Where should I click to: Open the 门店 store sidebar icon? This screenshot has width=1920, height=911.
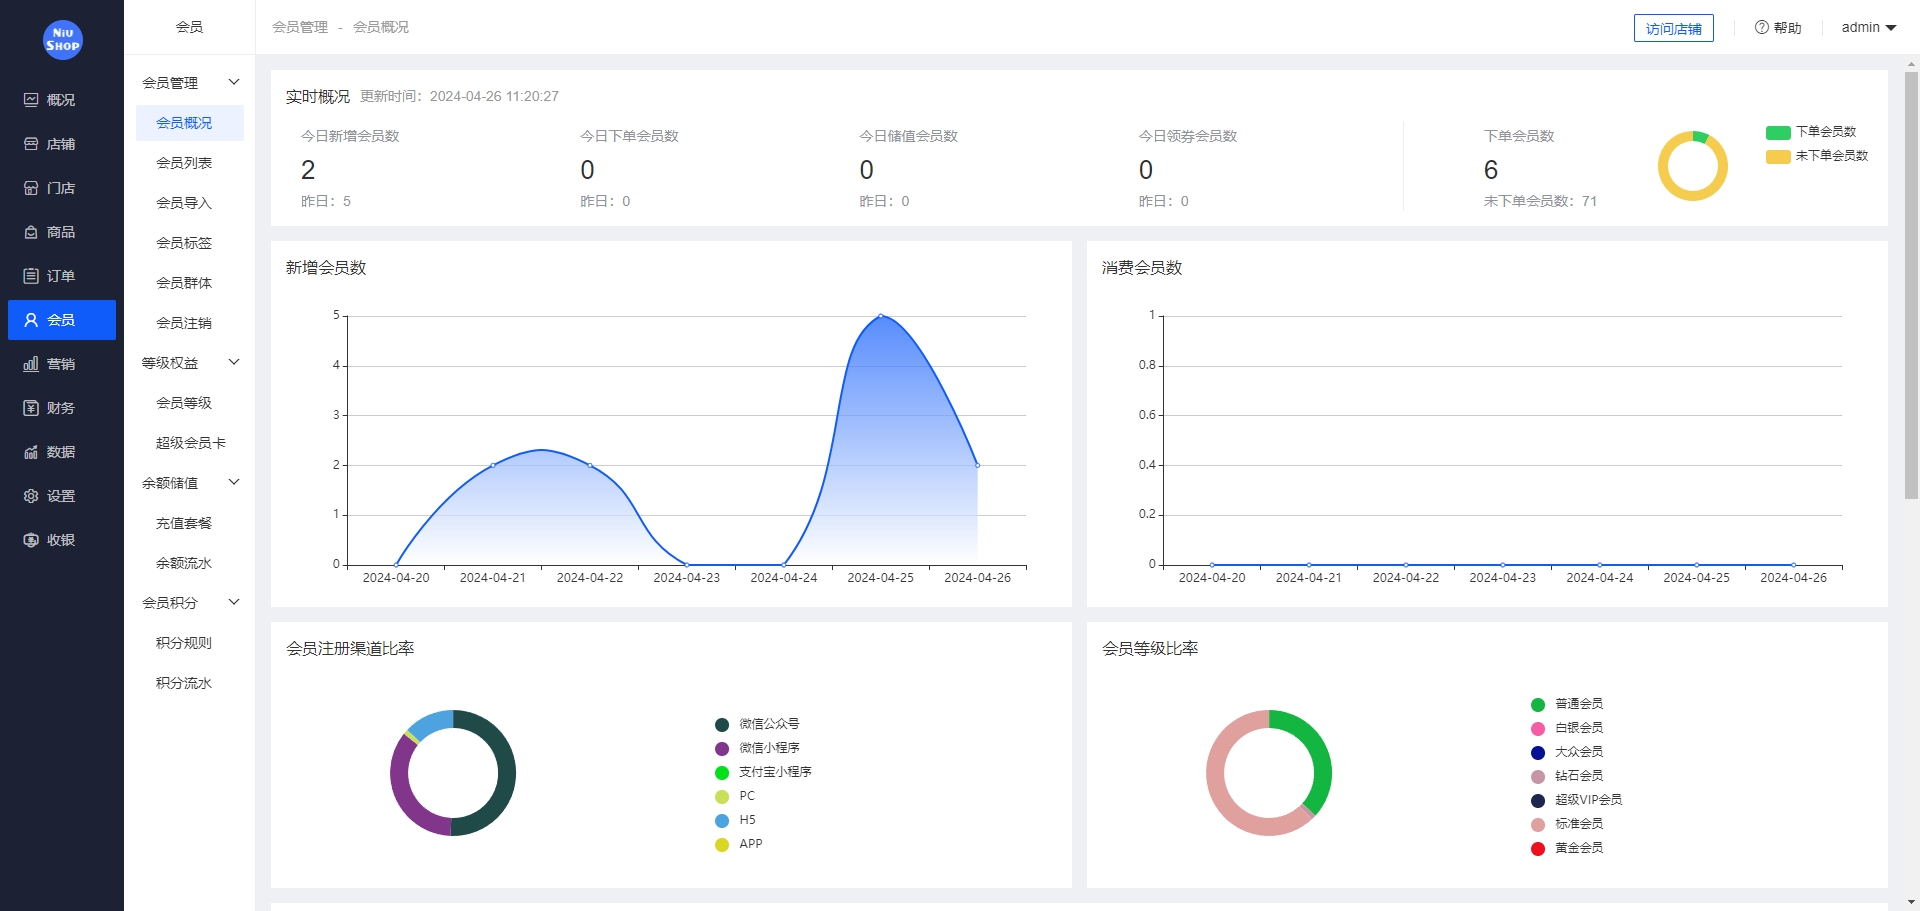coord(31,188)
